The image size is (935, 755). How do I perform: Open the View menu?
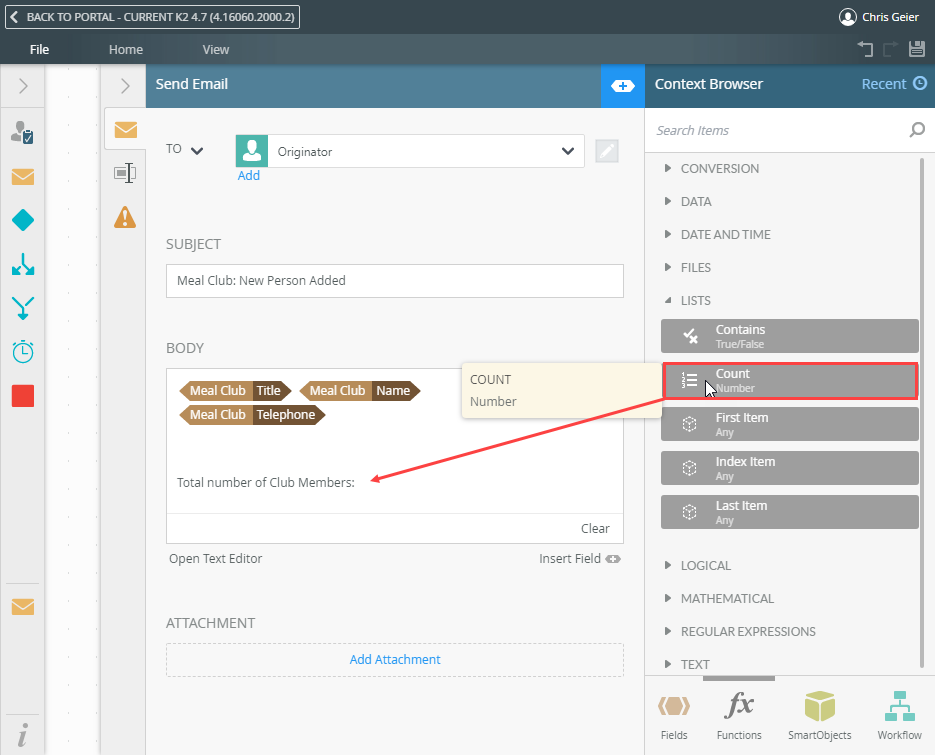[215, 49]
